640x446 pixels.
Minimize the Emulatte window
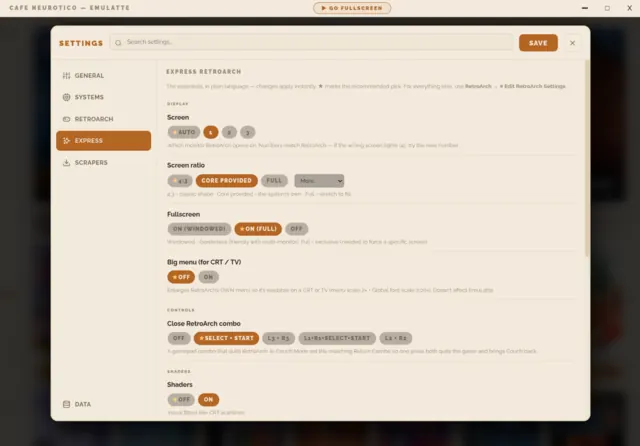pyautogui.click(x=585, y=8)
